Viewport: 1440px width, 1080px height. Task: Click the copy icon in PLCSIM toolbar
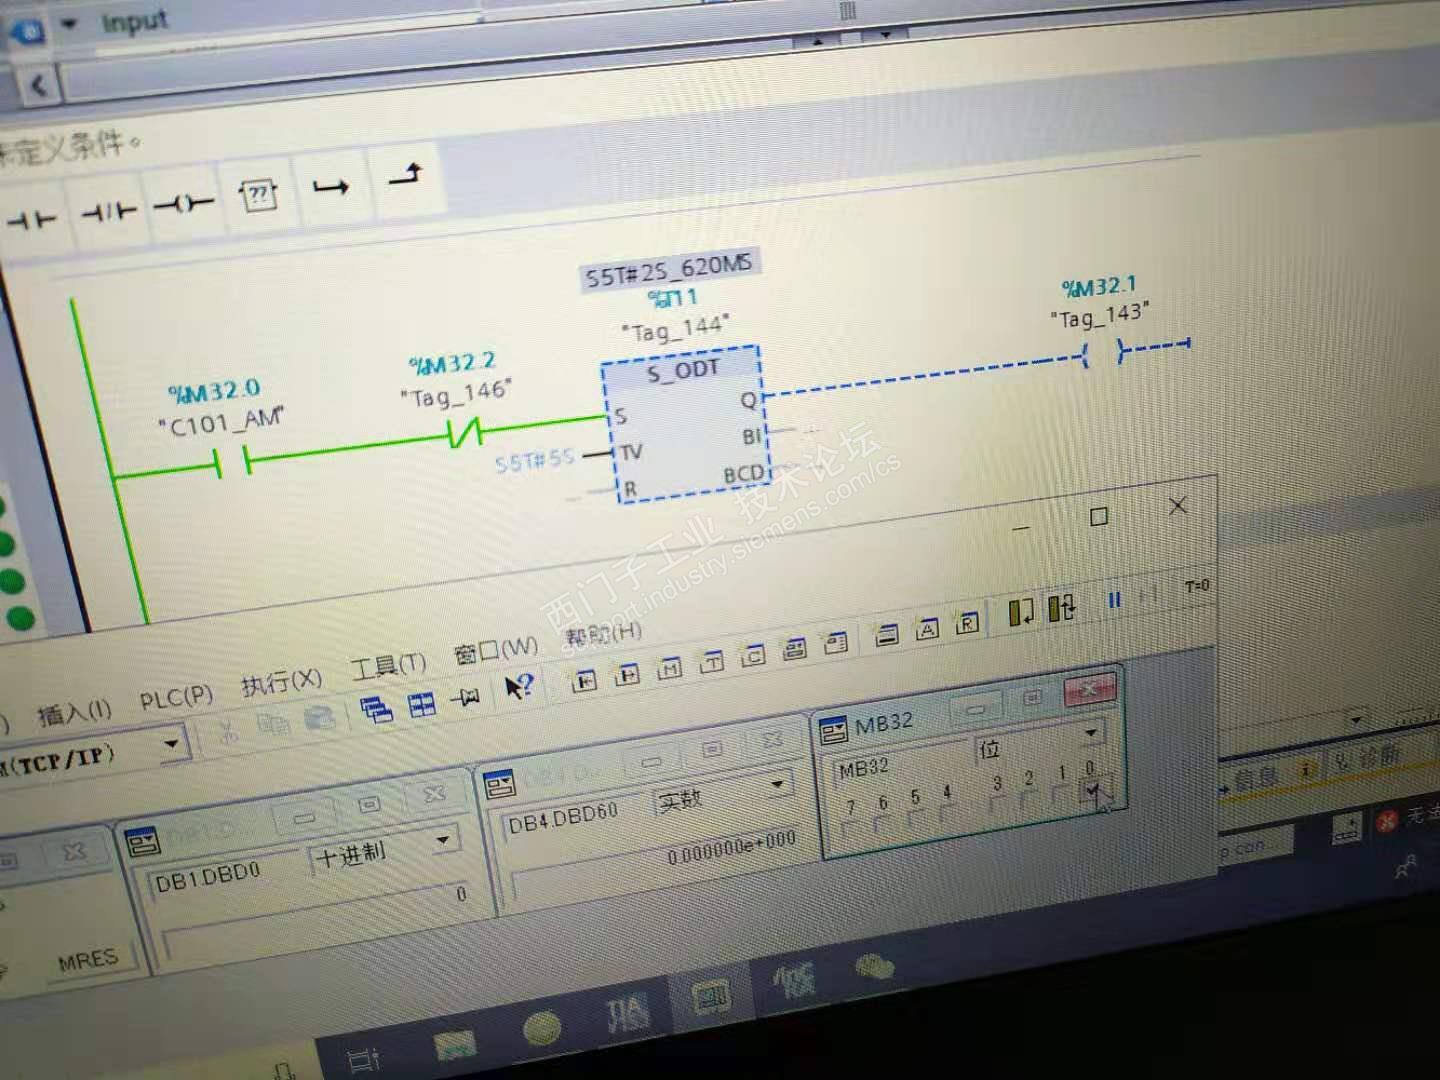(273, 725)
